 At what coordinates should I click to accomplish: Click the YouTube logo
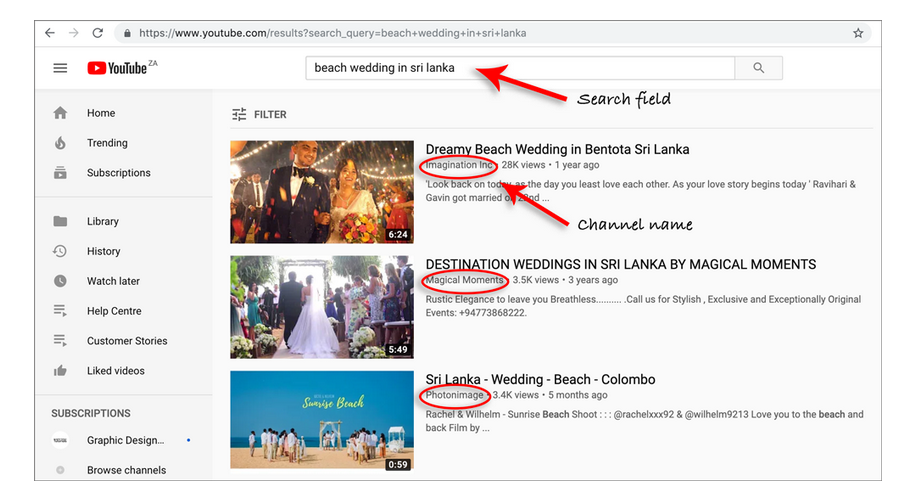(122, 68)
